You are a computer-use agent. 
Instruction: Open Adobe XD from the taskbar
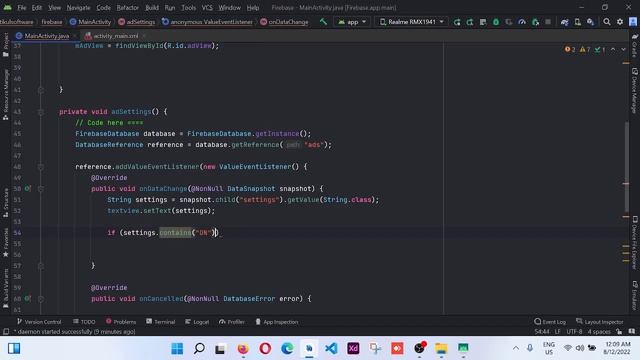tap(353, 349)
